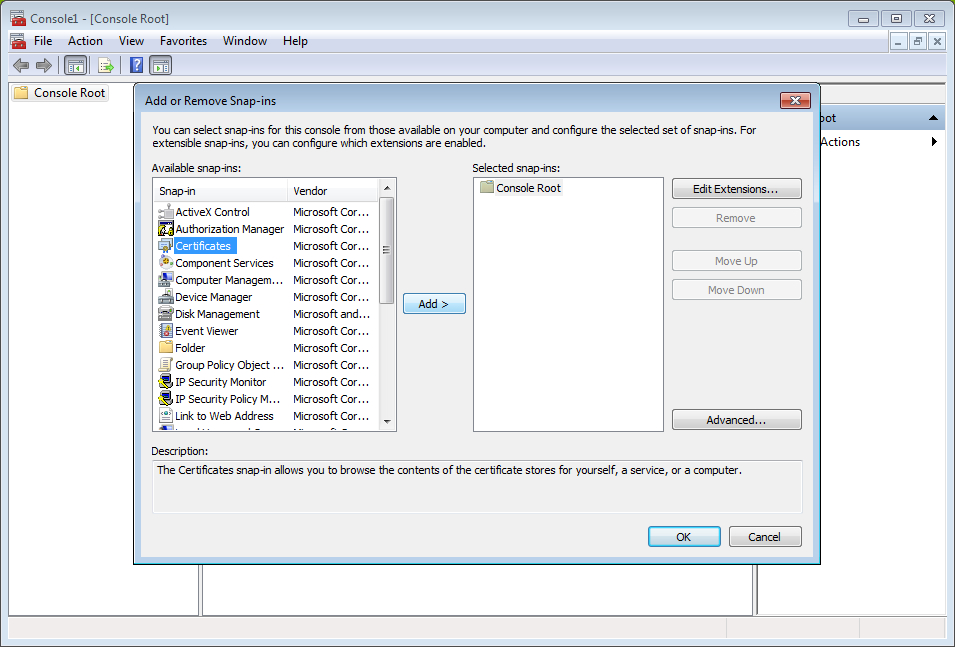Click the Edit Extensions... button
The image size is (955, 647).
pyautogui.click(x=736, y=189)
